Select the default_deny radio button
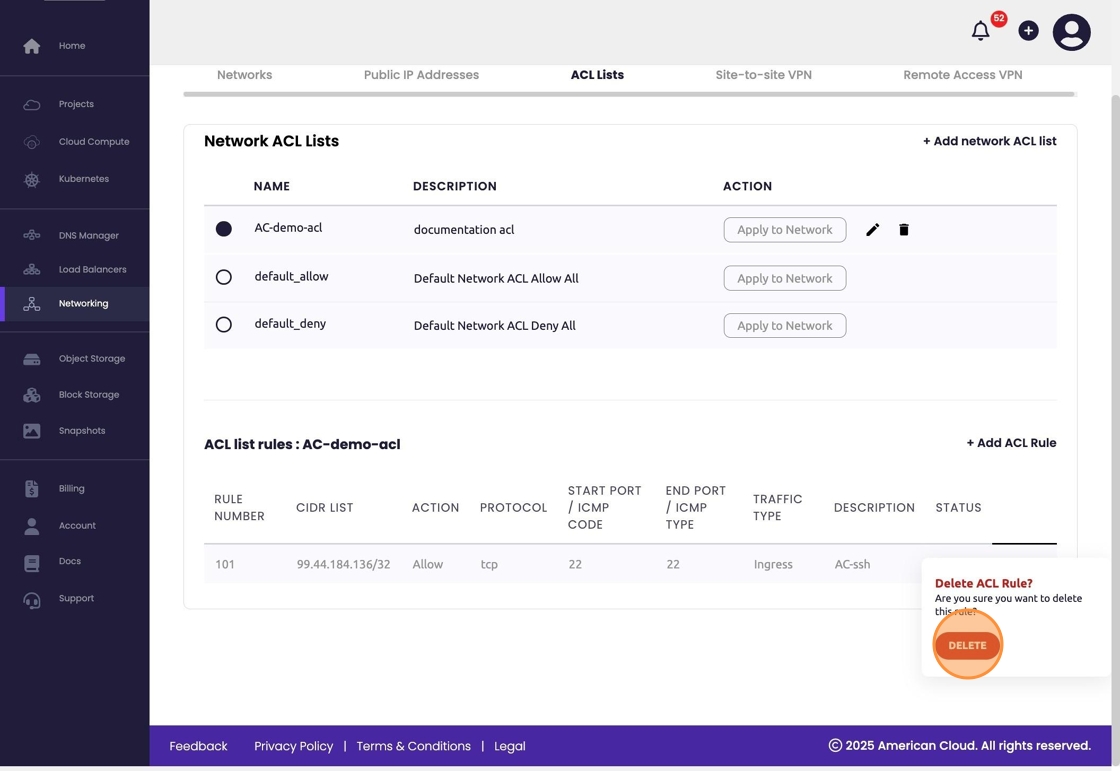 (224, 325)
